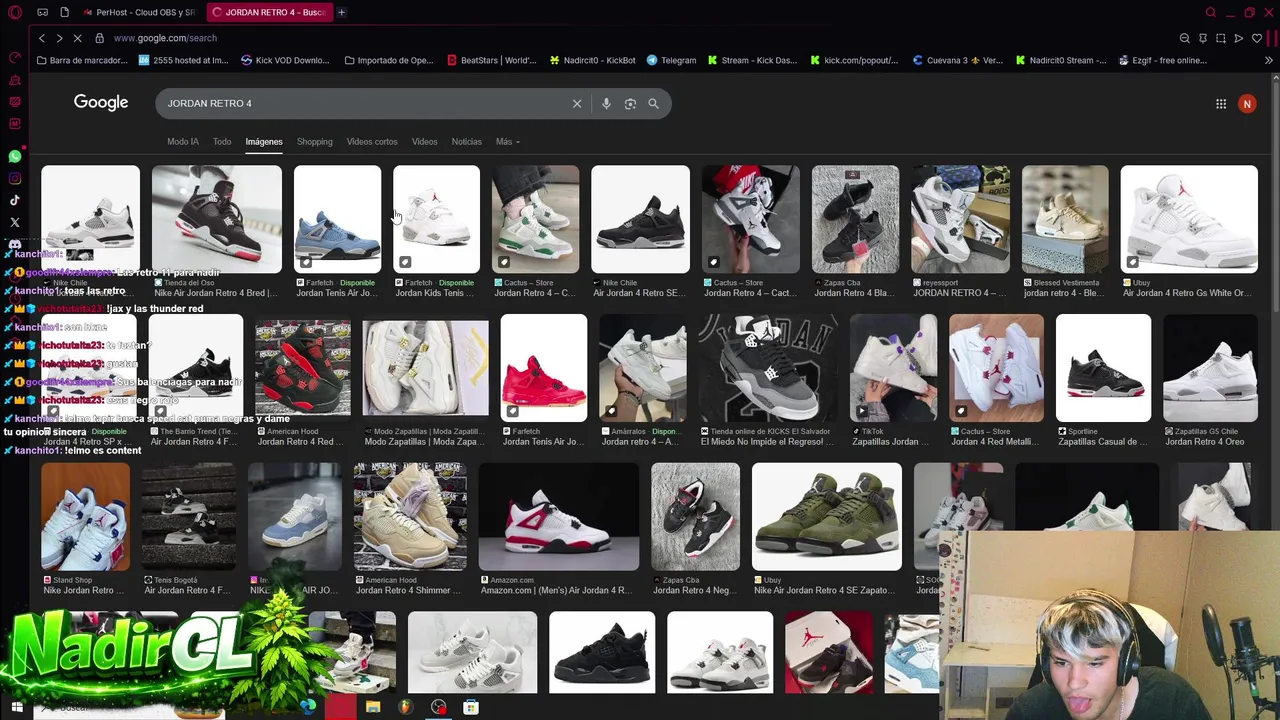The image size is (1280, 720).
Task: Open Jordan Retro 4 Oreo image
Action: (x=1210, y=368)
